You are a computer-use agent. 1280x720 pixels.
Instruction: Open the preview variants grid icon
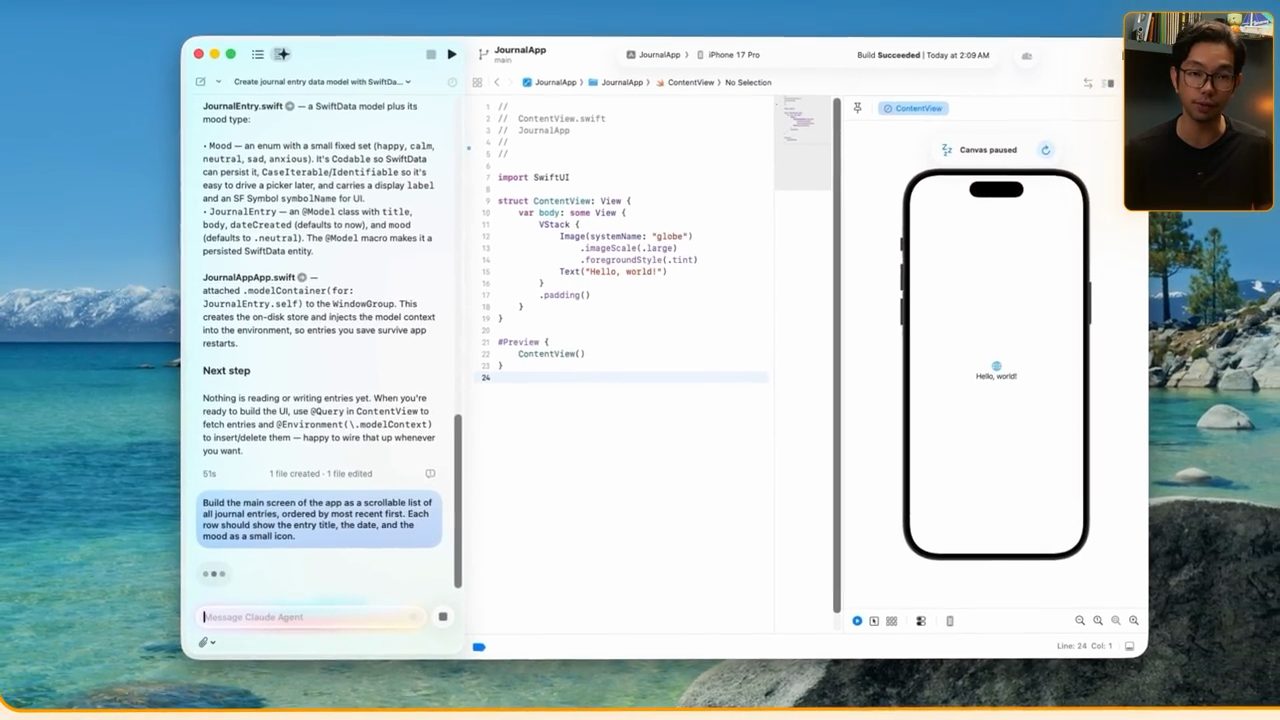(891, 621)
